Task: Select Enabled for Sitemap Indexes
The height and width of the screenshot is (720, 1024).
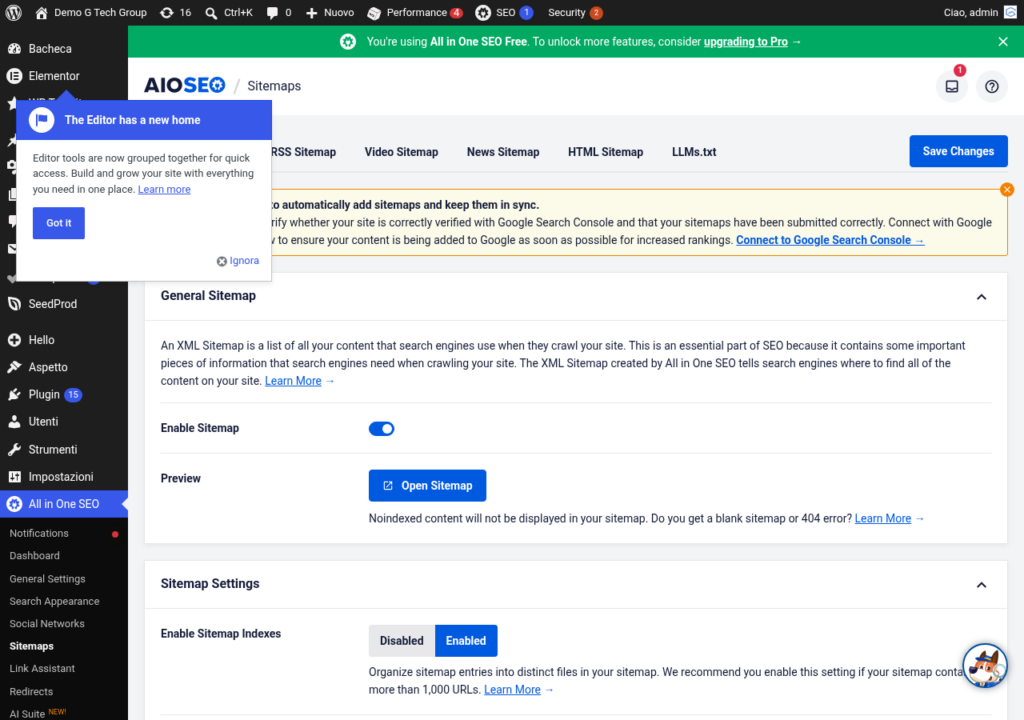Action: [466, 641]
